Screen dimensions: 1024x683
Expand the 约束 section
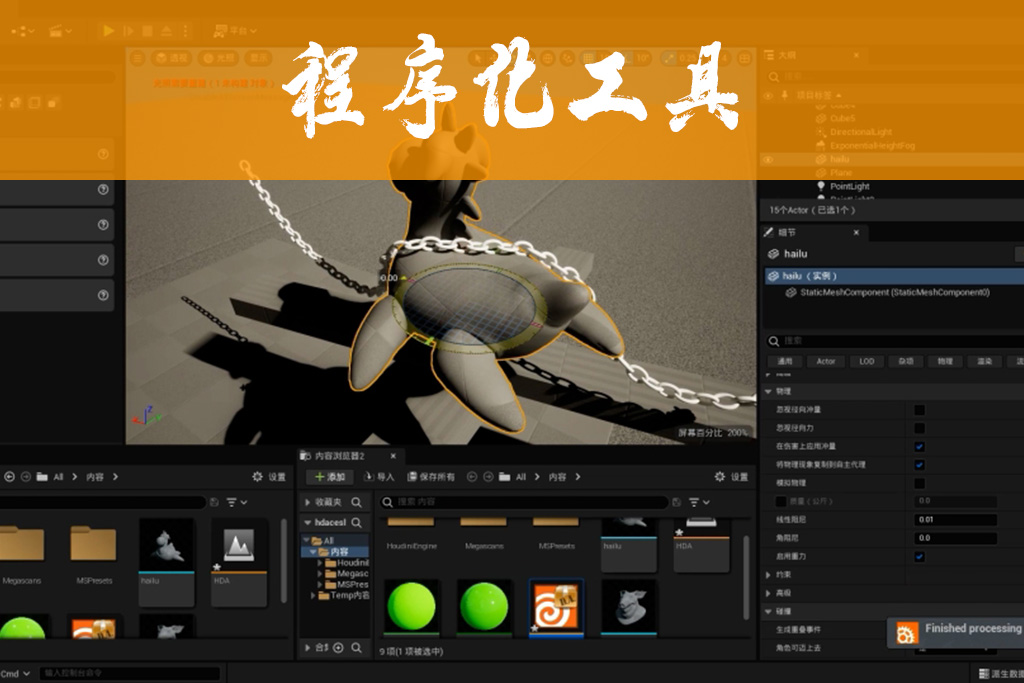pos(768,575)
